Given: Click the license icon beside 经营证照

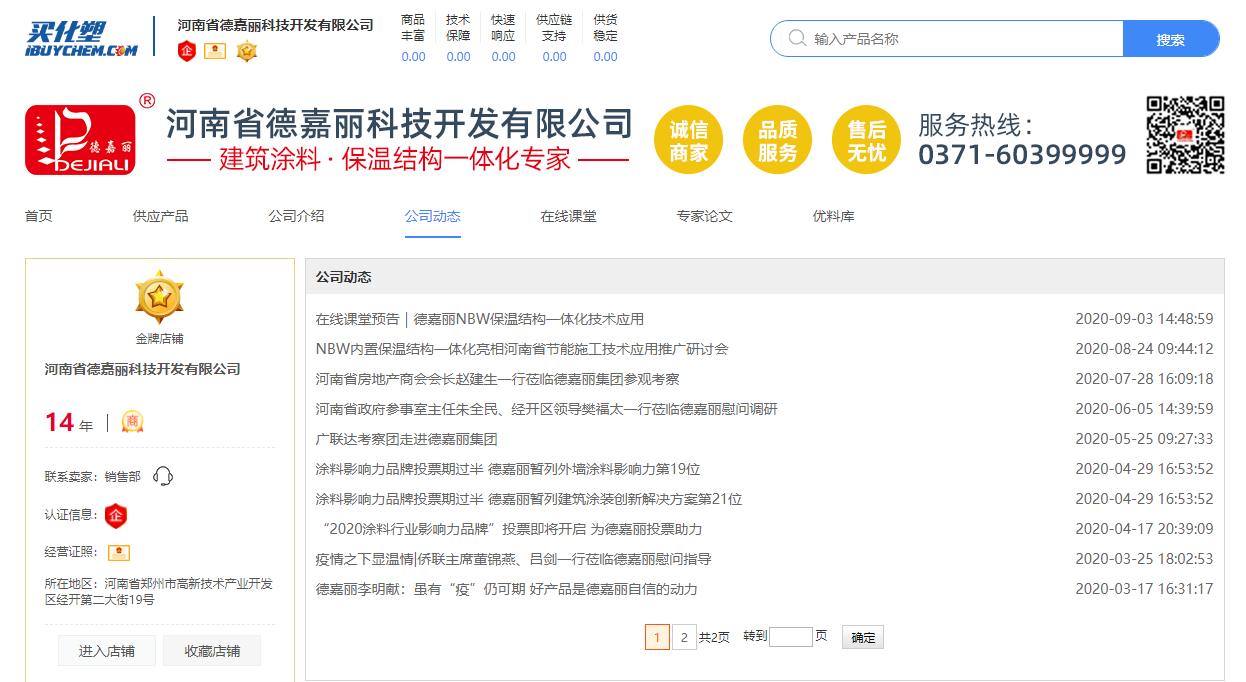Looking at the screenshot, I should click(119, 553).
